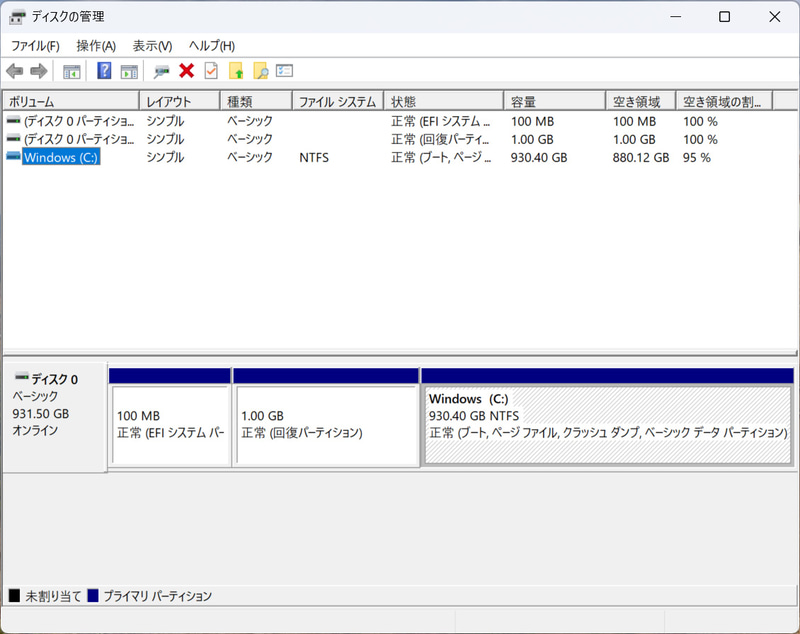Close the Disk Management window

[774, 16]
